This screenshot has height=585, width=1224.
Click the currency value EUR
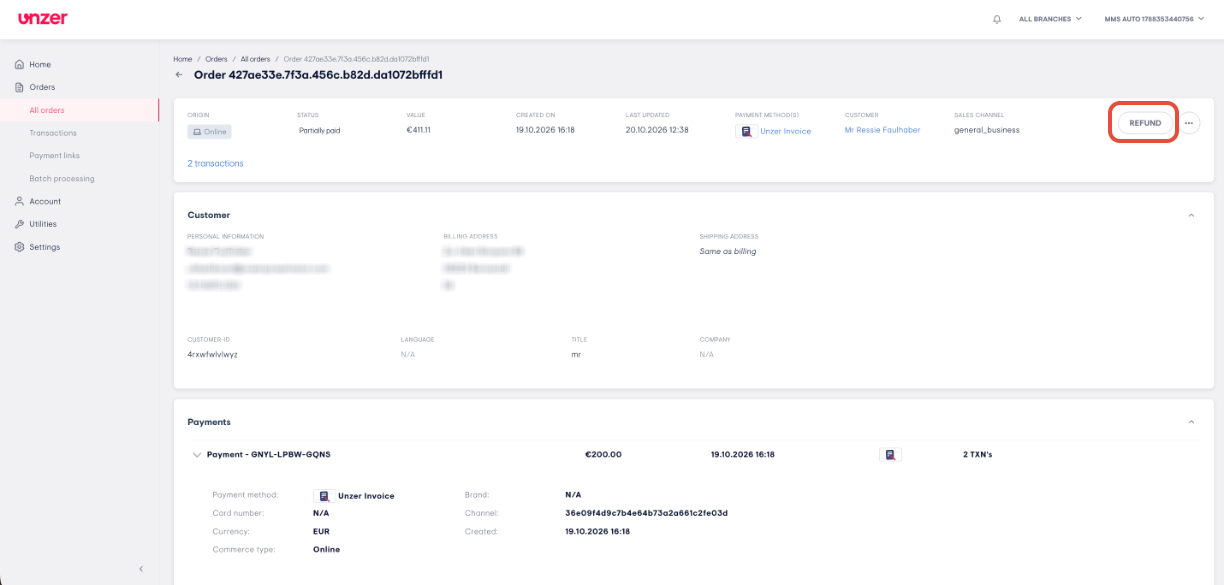click(321, 531)
